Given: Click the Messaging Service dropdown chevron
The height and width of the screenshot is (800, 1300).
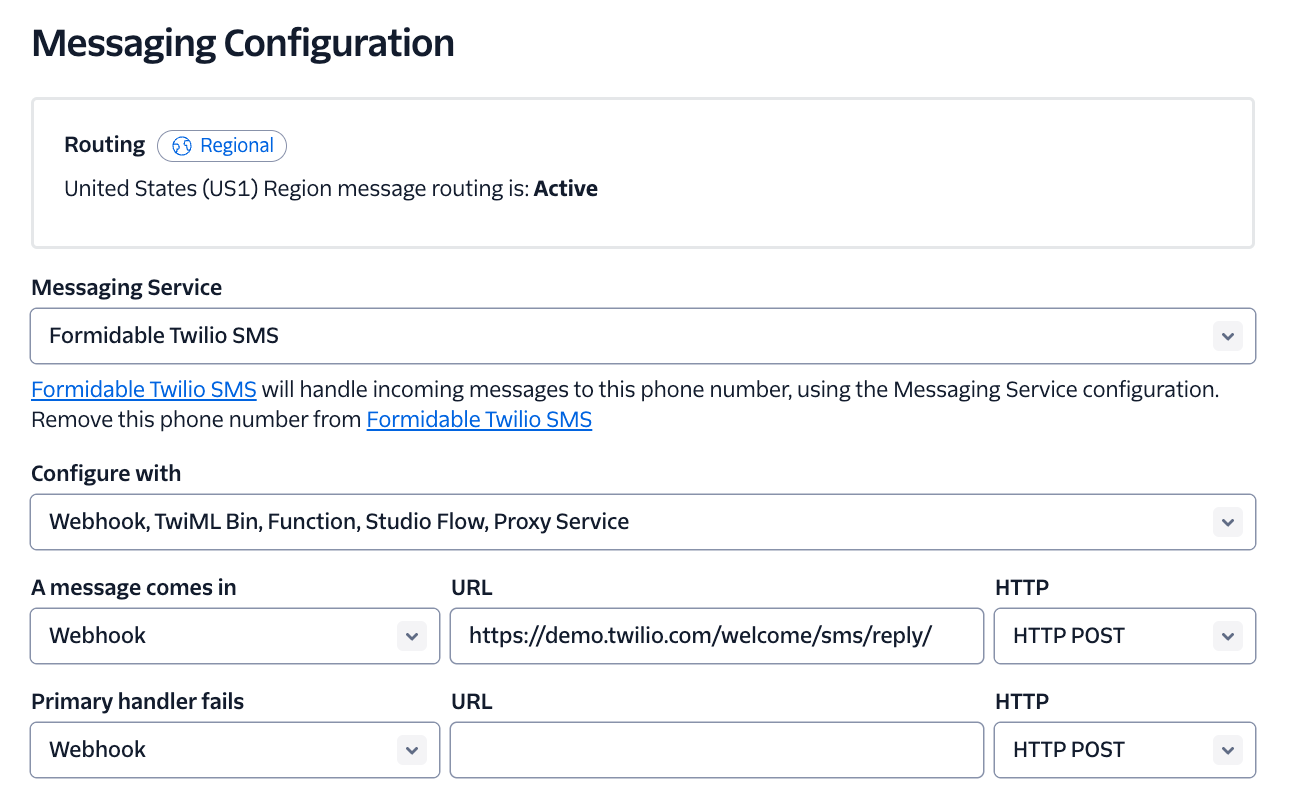Looking at the screenshot, I should (1228, 336).
